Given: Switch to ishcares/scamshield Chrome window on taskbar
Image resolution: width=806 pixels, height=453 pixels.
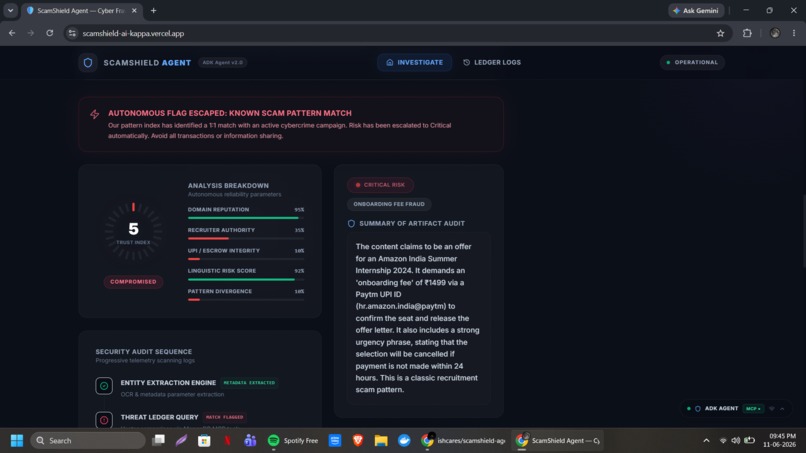Looking at the screenshot, I should pyautogui.click(x=463, y=441).
